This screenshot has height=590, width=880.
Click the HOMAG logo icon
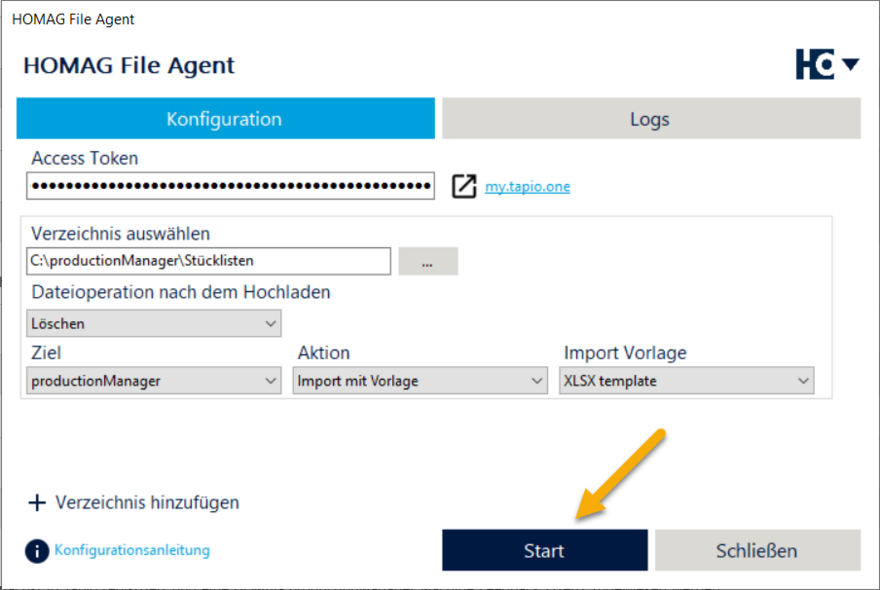point(814,65)
